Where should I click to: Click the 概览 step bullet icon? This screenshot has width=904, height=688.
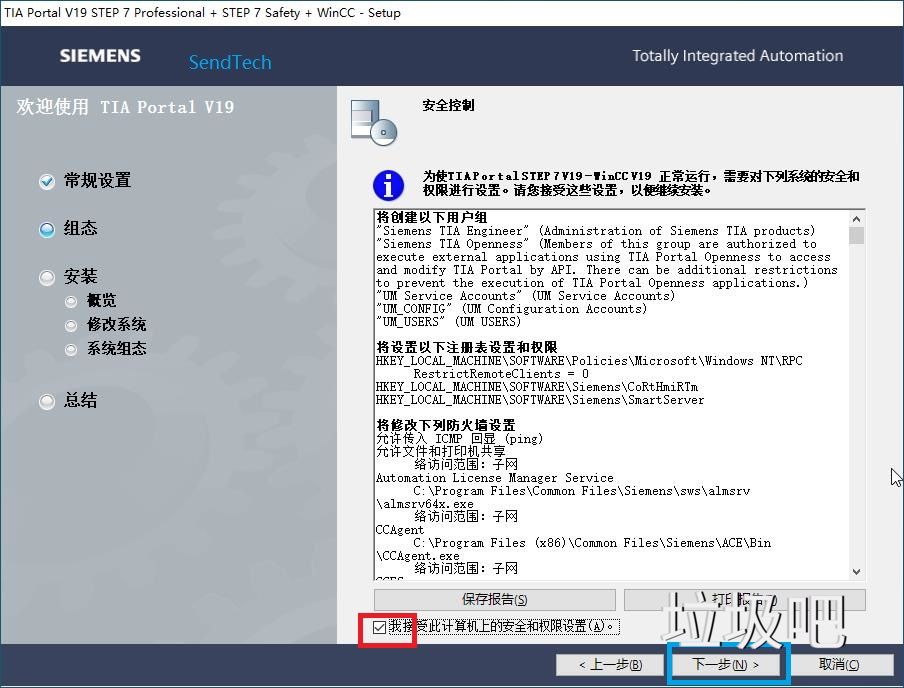point(71,300)
